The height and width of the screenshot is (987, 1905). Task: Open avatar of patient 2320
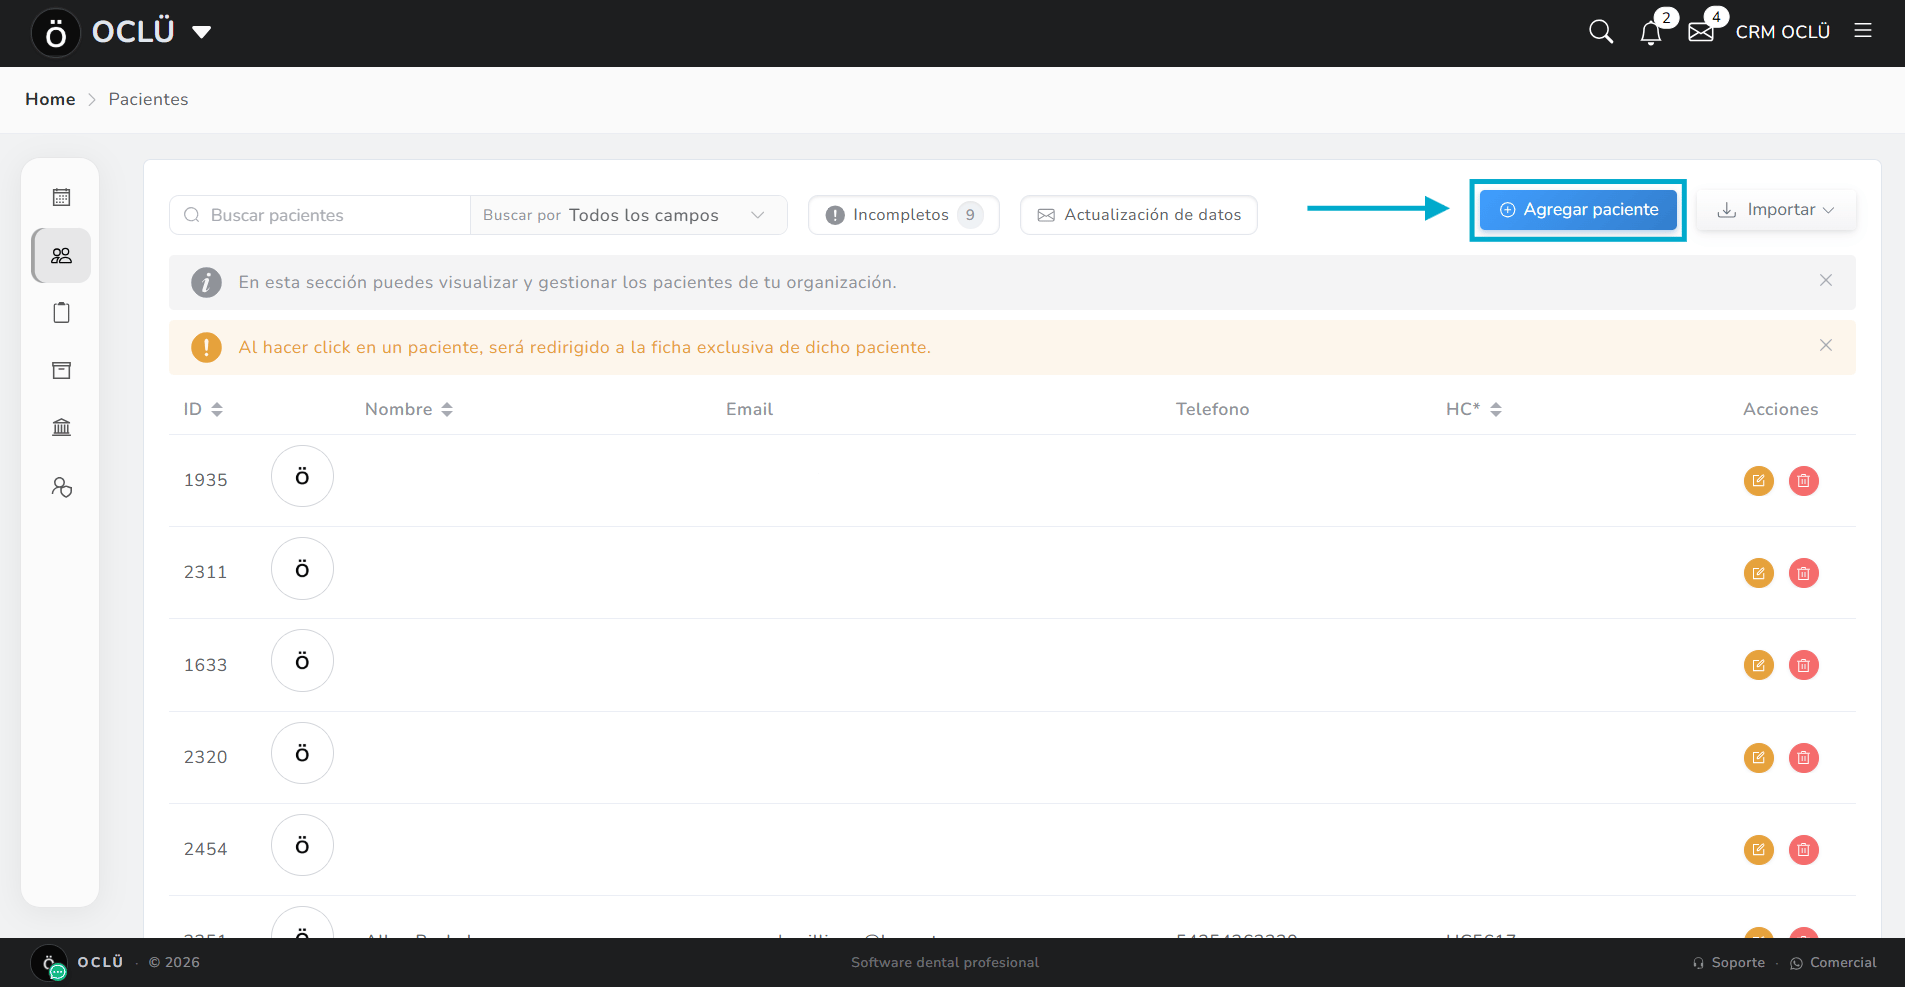coord(302,753)
